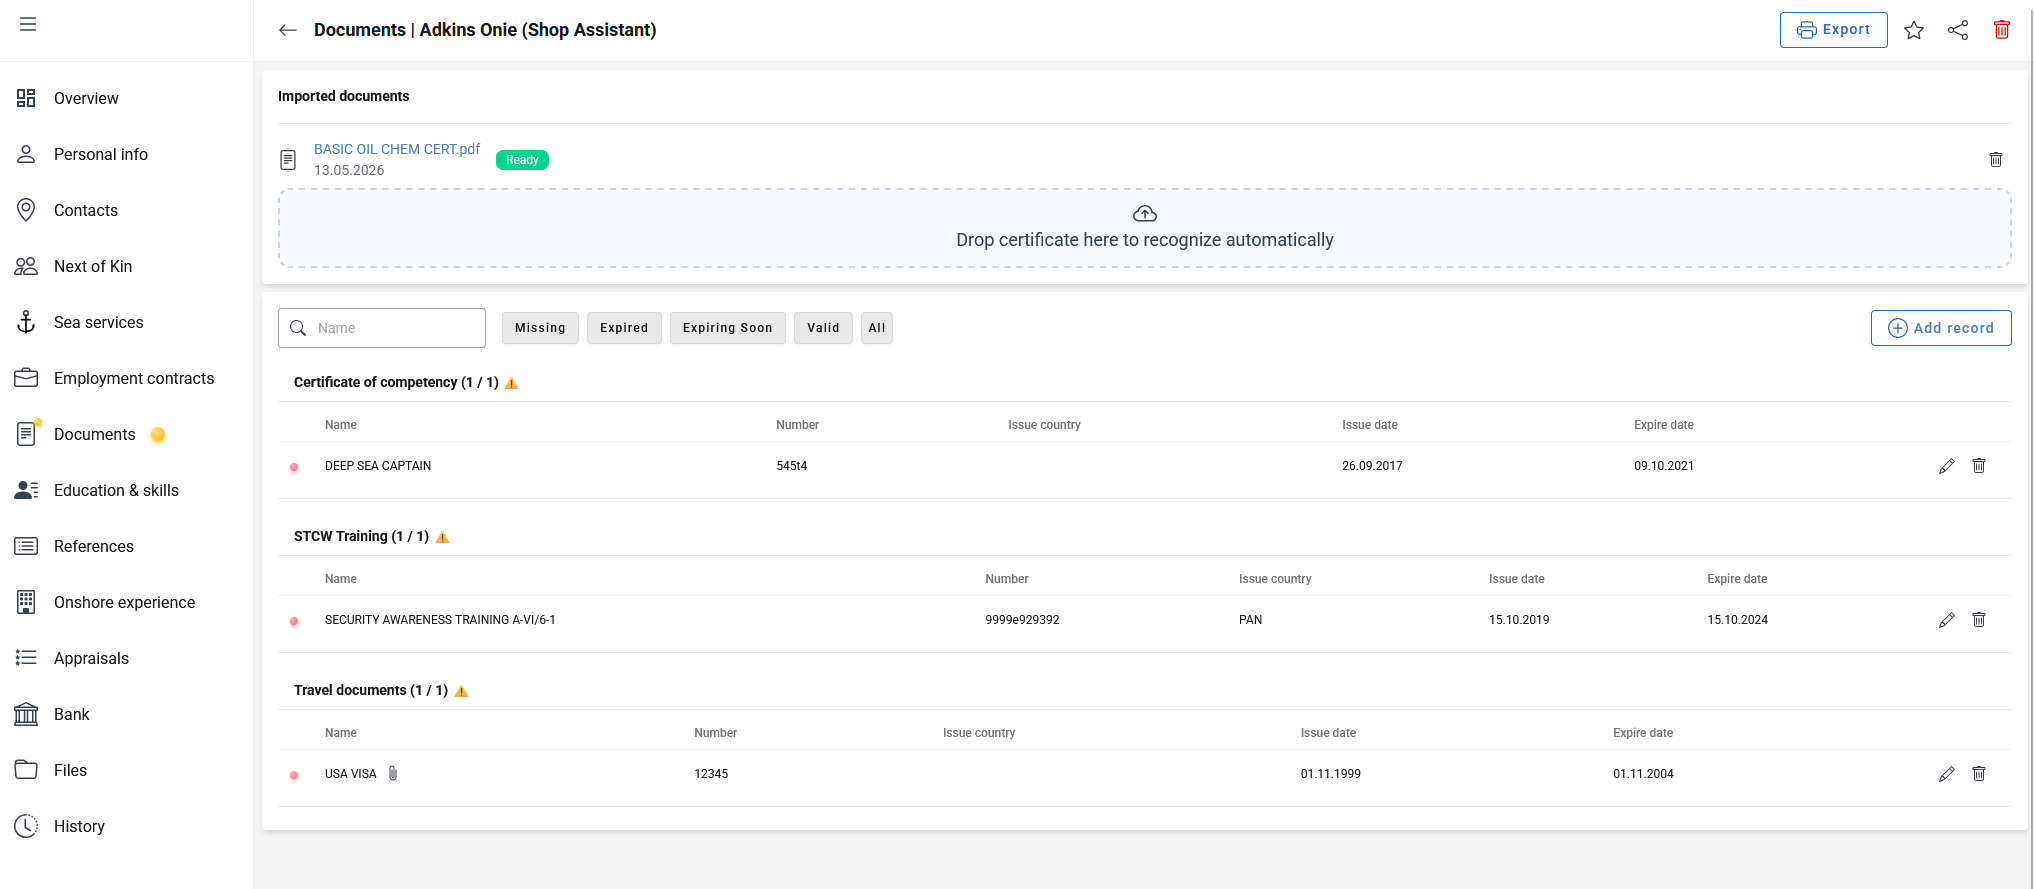The height and width of the screenshot is (889, 2034).
Task: Click expire date 09.10.2021
Action: [x=1664, y=466]
